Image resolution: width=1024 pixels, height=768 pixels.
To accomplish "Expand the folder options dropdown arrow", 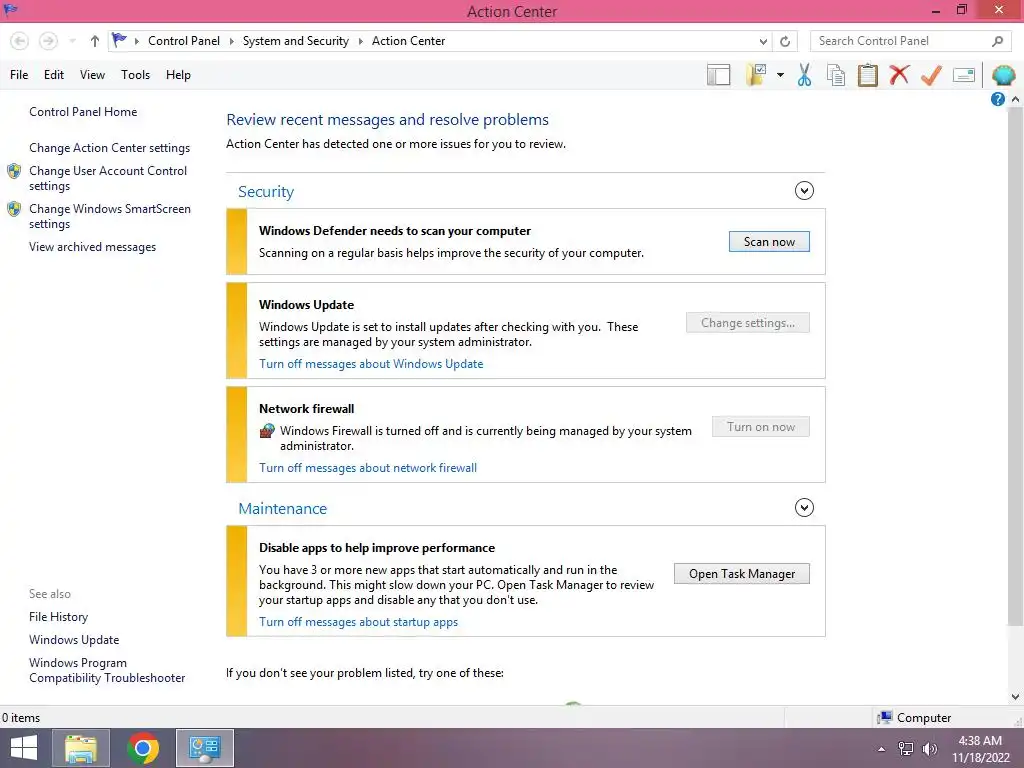I will pos(780,75).
